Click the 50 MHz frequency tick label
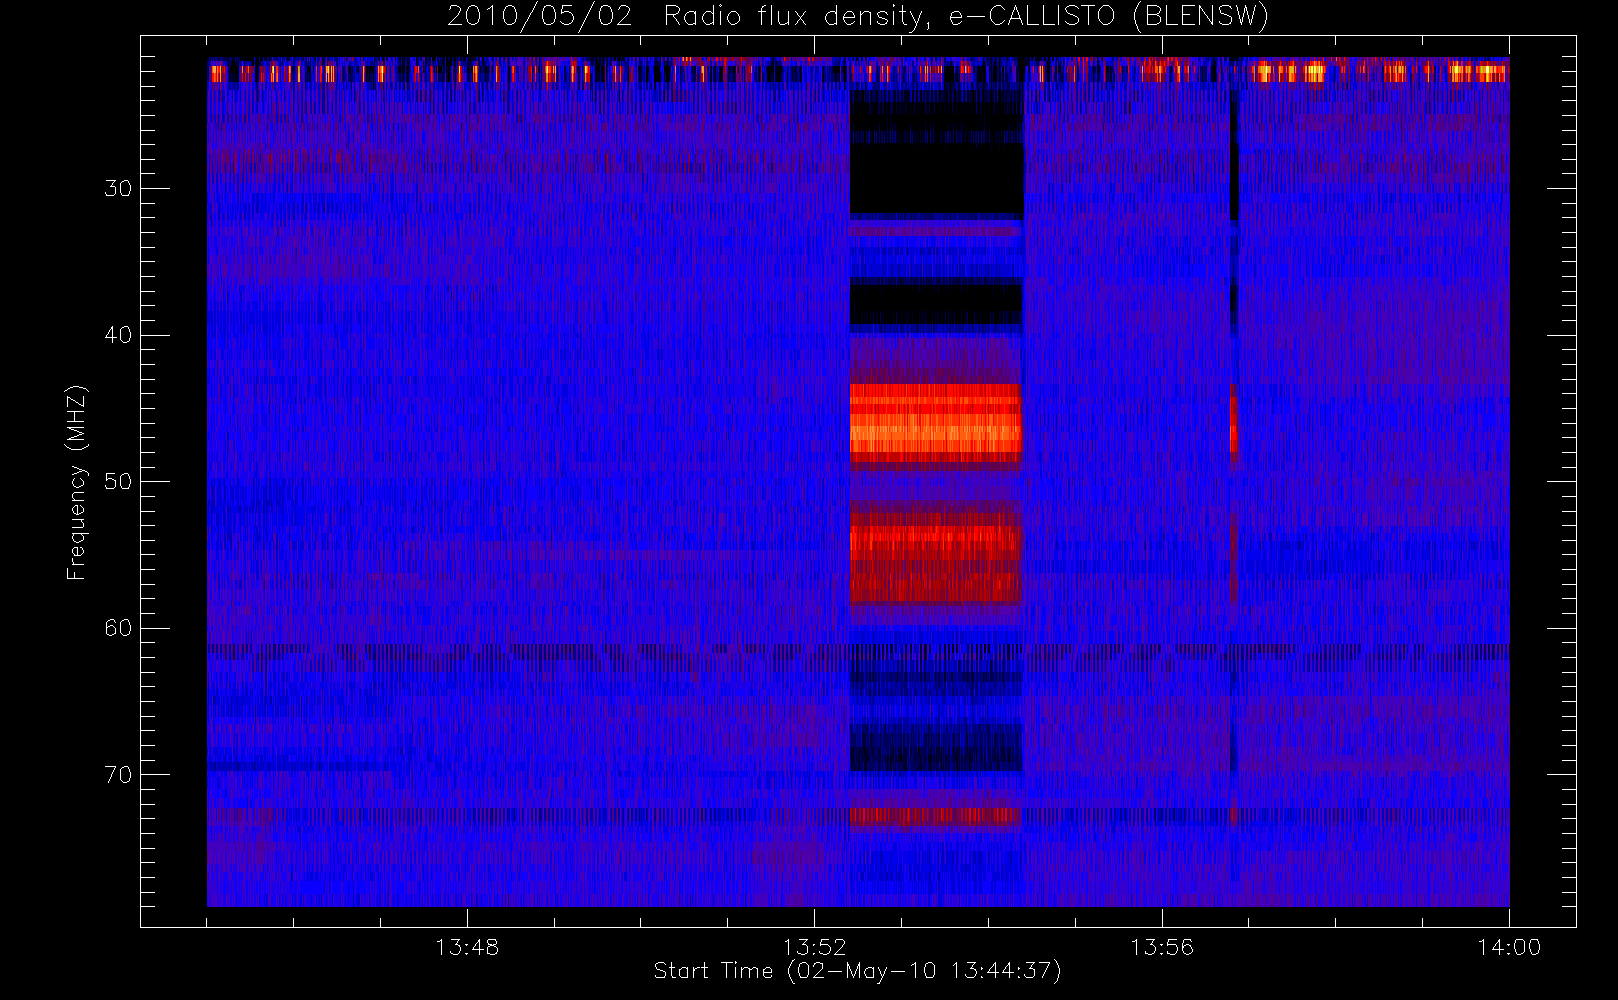The image size is (1618, 1000). 118,481
